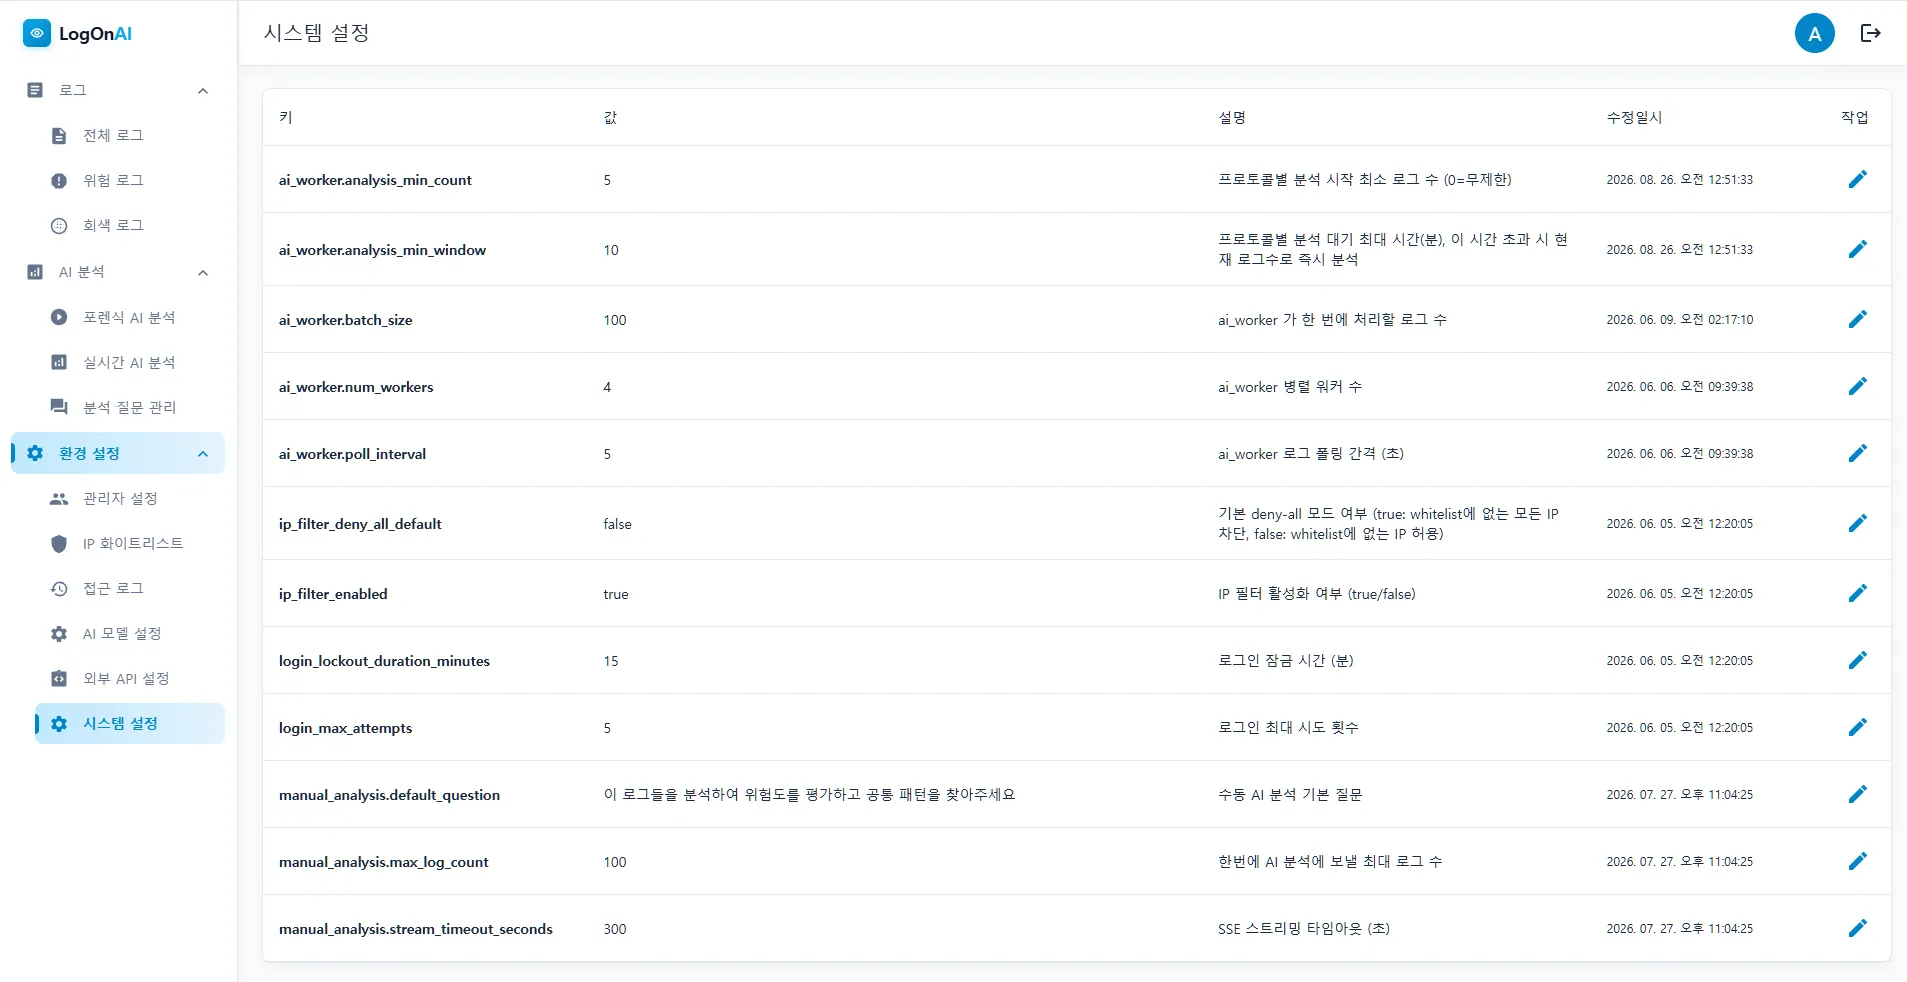
Task: Open 실시간 AI 분석
Action: (x=130, y=362)
